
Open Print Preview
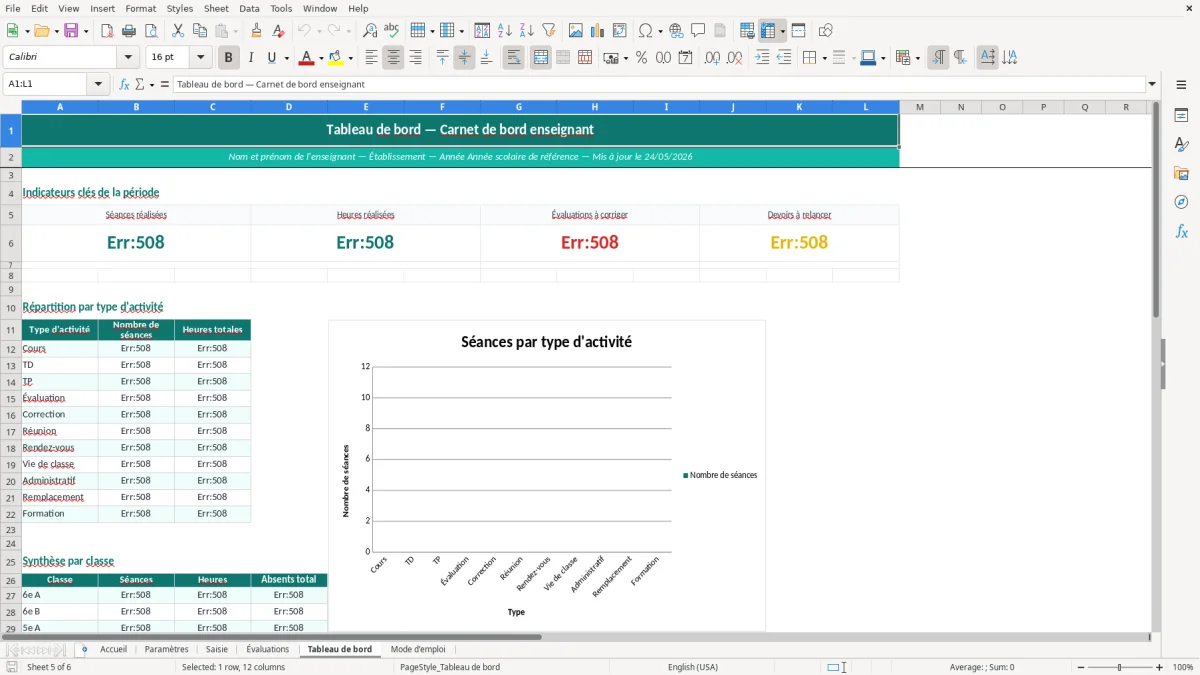(x=151, y=31)
